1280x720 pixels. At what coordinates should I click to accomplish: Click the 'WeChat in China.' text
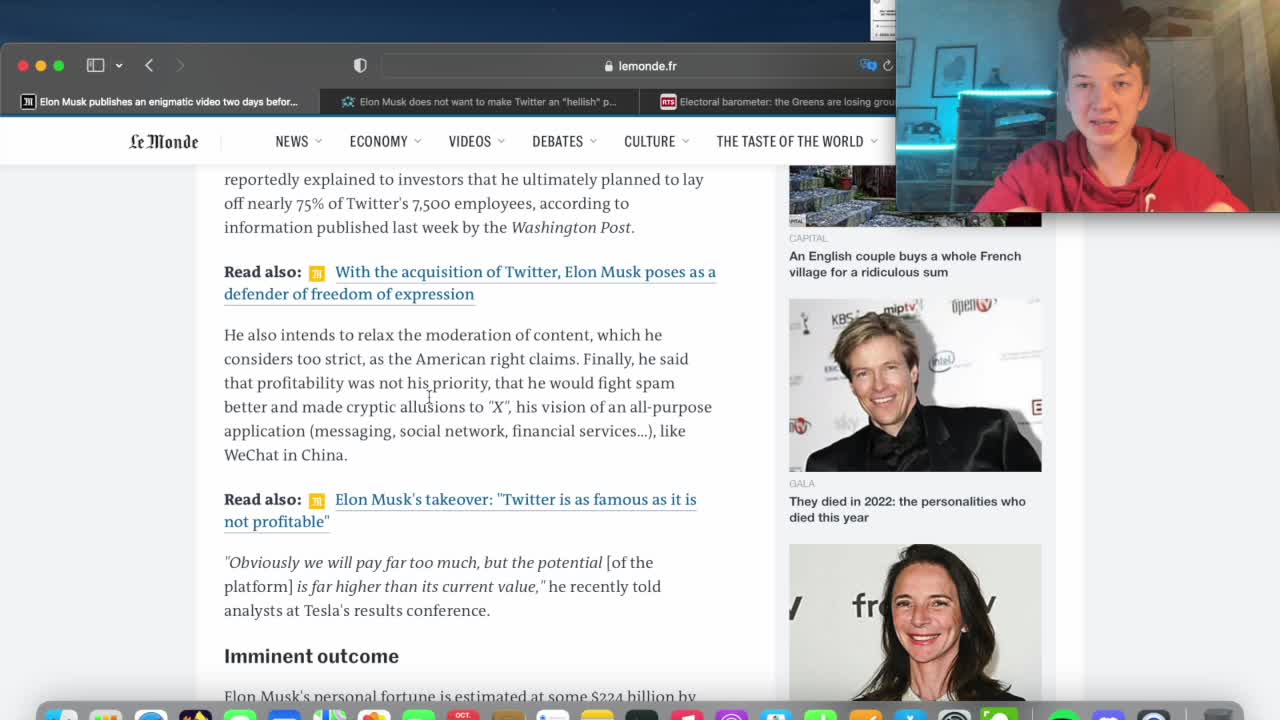[286, 455]
